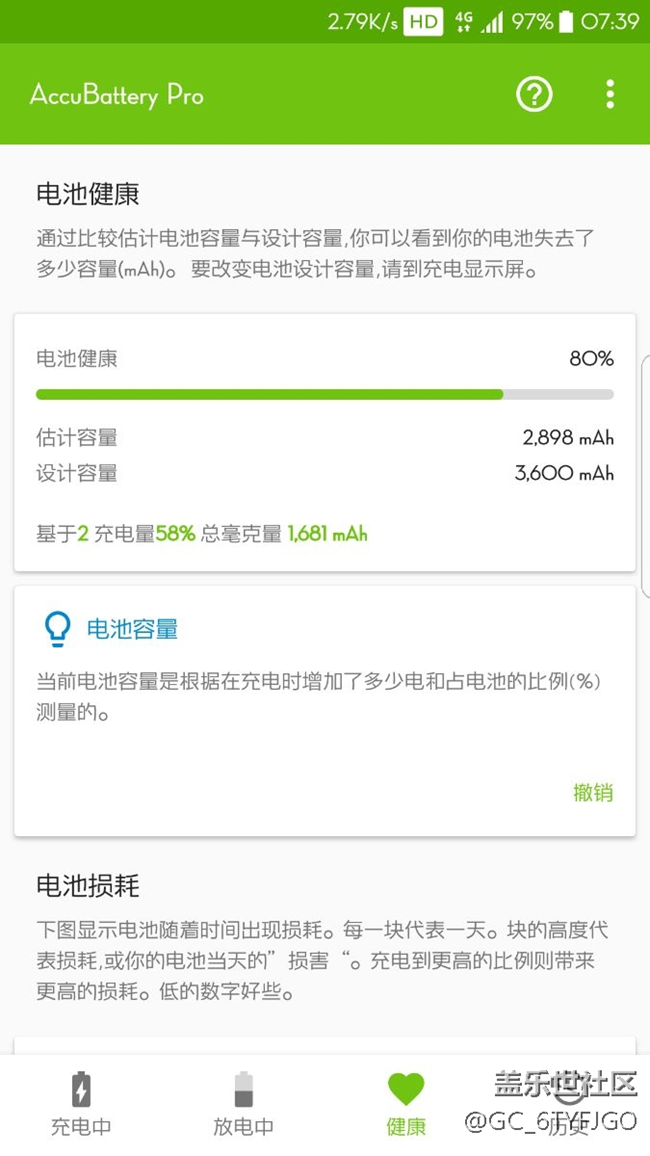Open the overflow menu with three dots
Image resolution: width=650 pixels, height=1156 pixels.
609,93
